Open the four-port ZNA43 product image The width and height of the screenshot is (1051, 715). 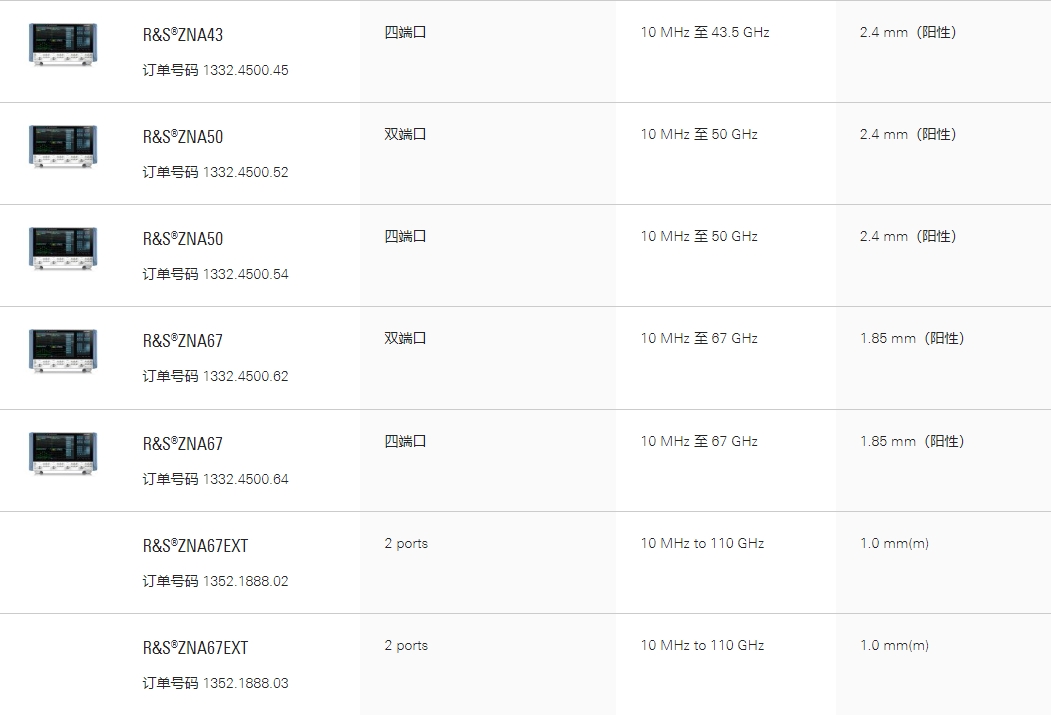coord(63,45)
